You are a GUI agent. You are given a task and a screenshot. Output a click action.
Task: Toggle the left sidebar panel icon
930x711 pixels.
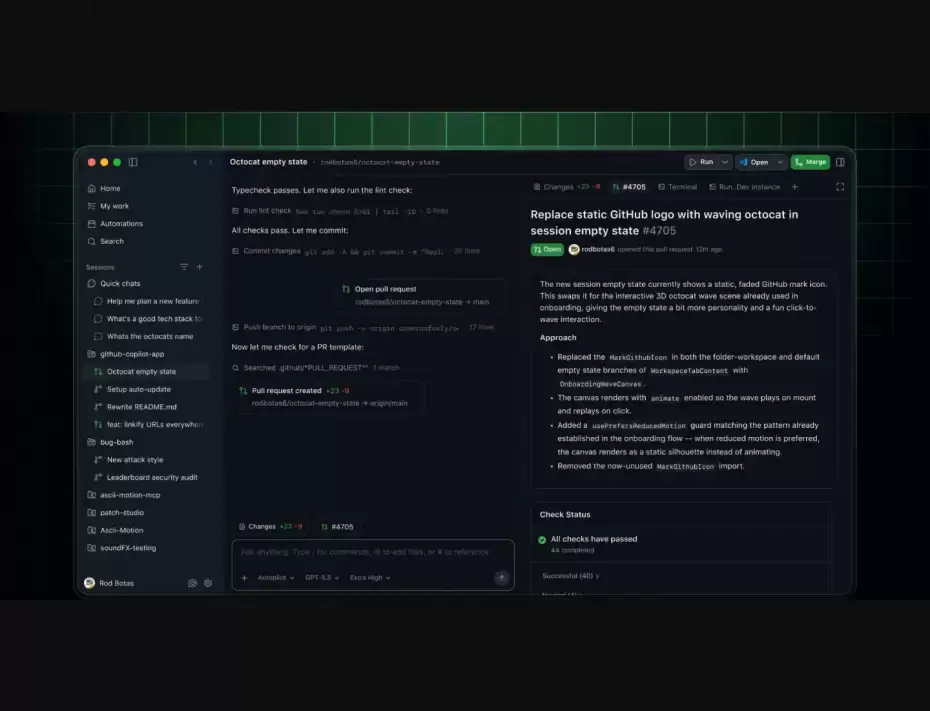133,162
